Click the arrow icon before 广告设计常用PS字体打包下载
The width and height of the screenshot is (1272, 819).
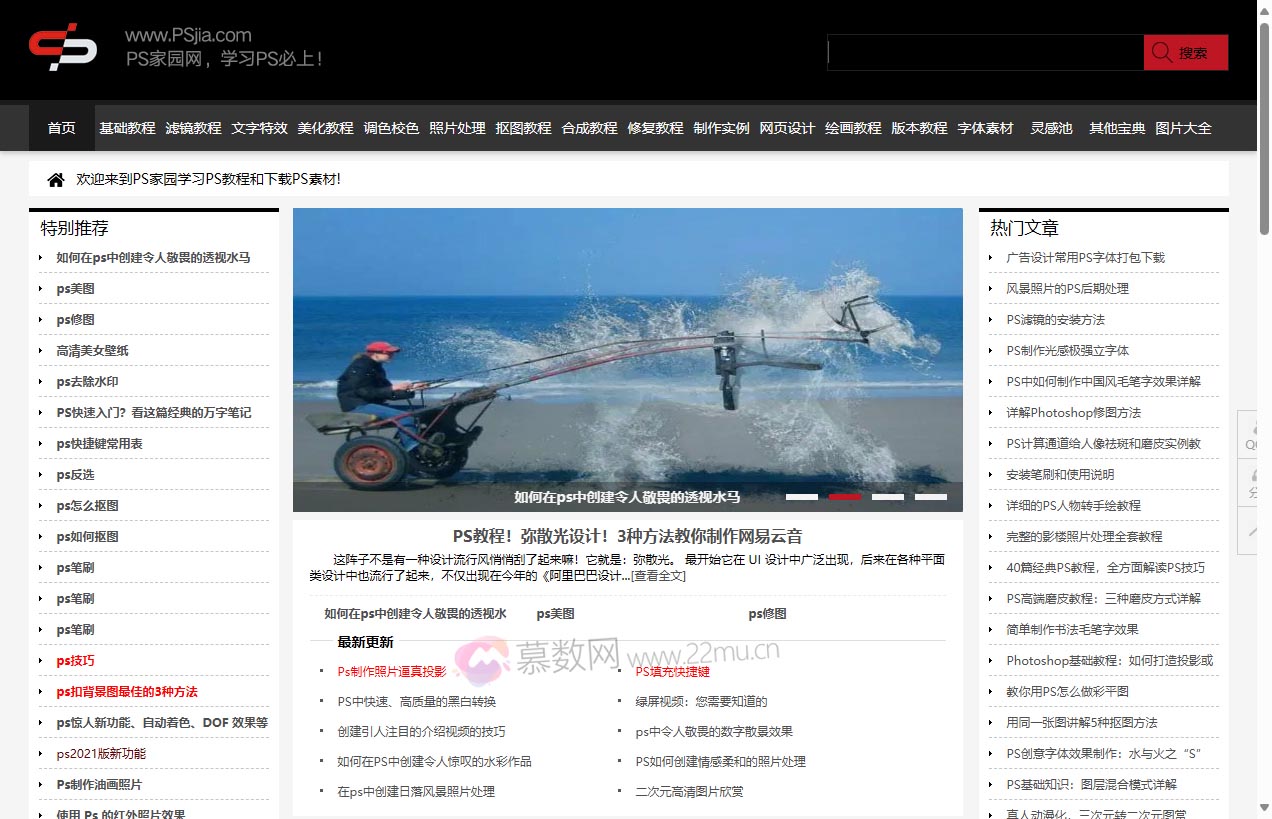tap(989, 257)
